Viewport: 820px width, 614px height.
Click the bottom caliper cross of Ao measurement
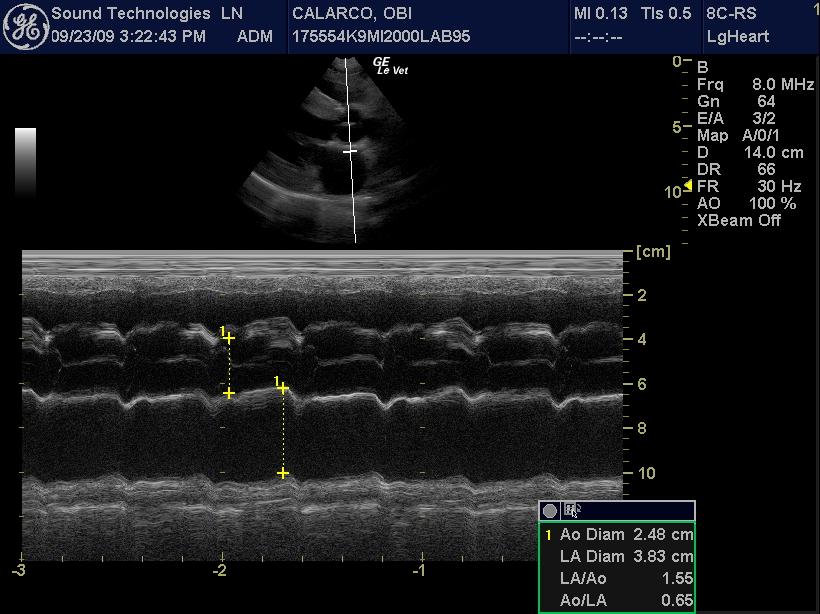pos(229,394)
